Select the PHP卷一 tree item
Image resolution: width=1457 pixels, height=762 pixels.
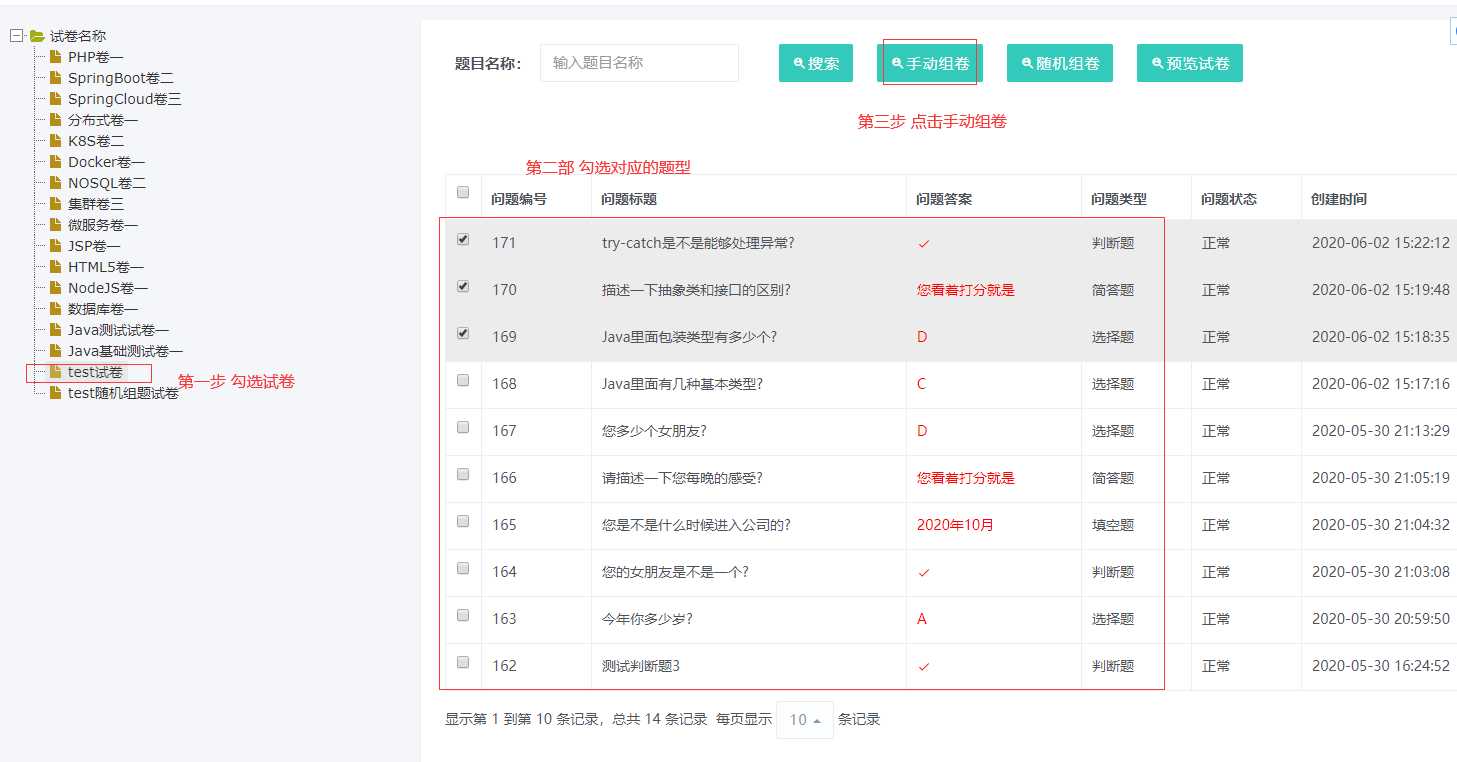pyautogui.click(x=95, y=57)
